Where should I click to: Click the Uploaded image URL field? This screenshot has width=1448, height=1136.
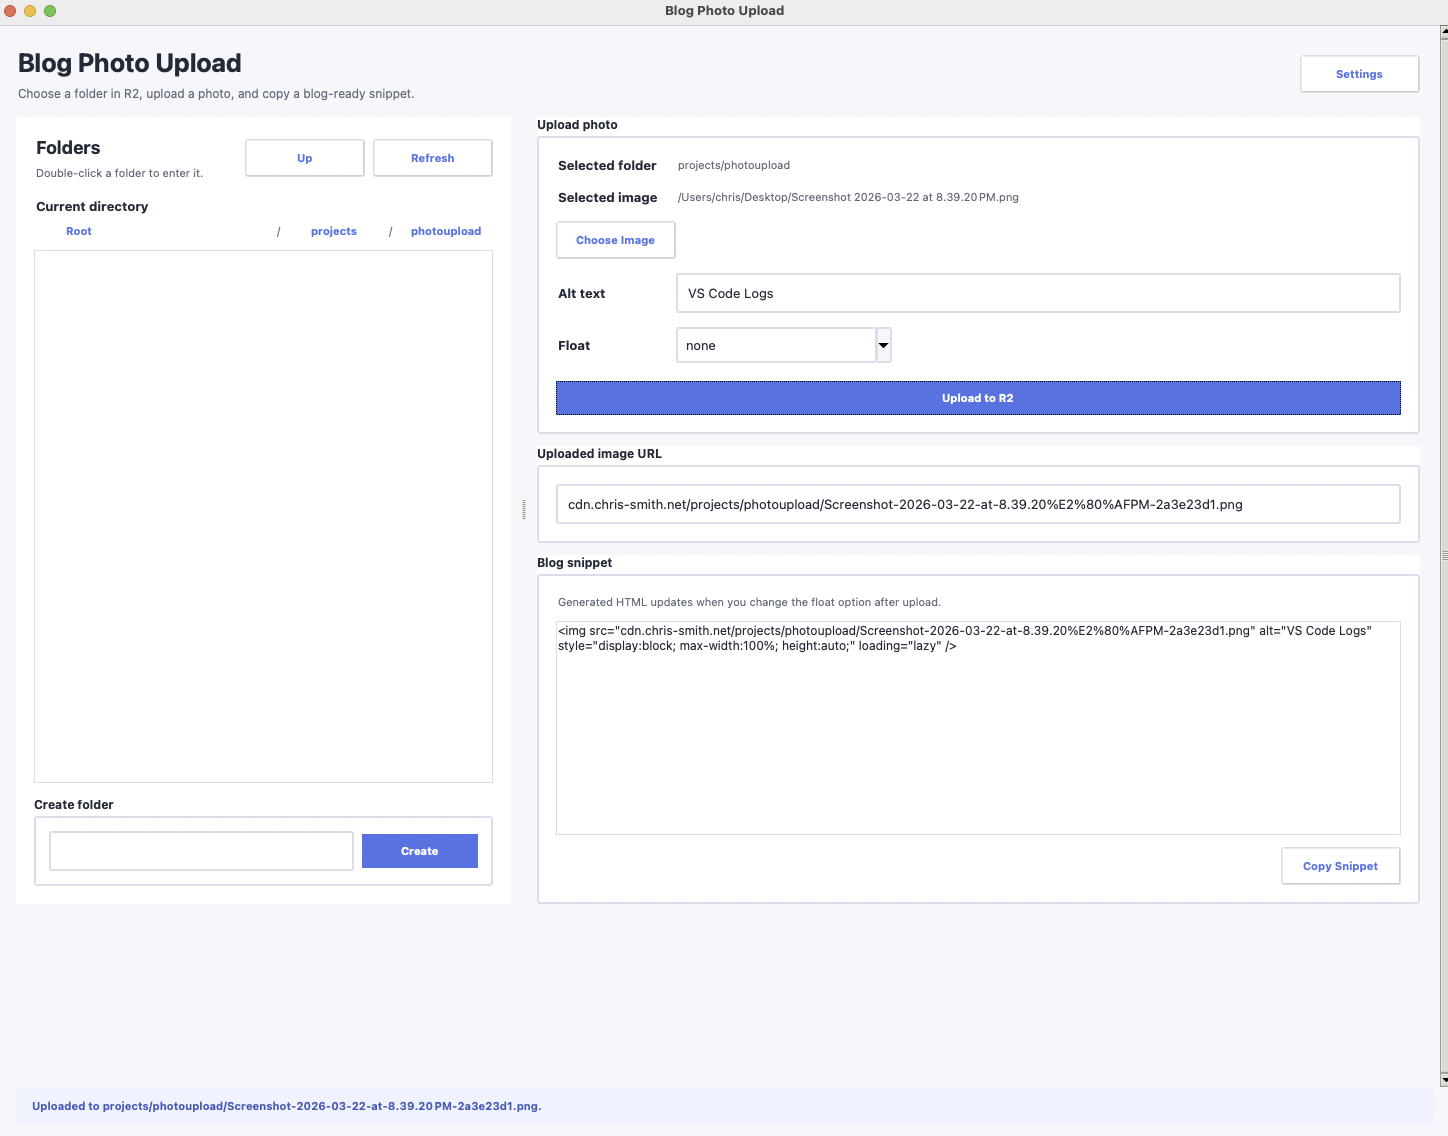(x=977, y=504)
